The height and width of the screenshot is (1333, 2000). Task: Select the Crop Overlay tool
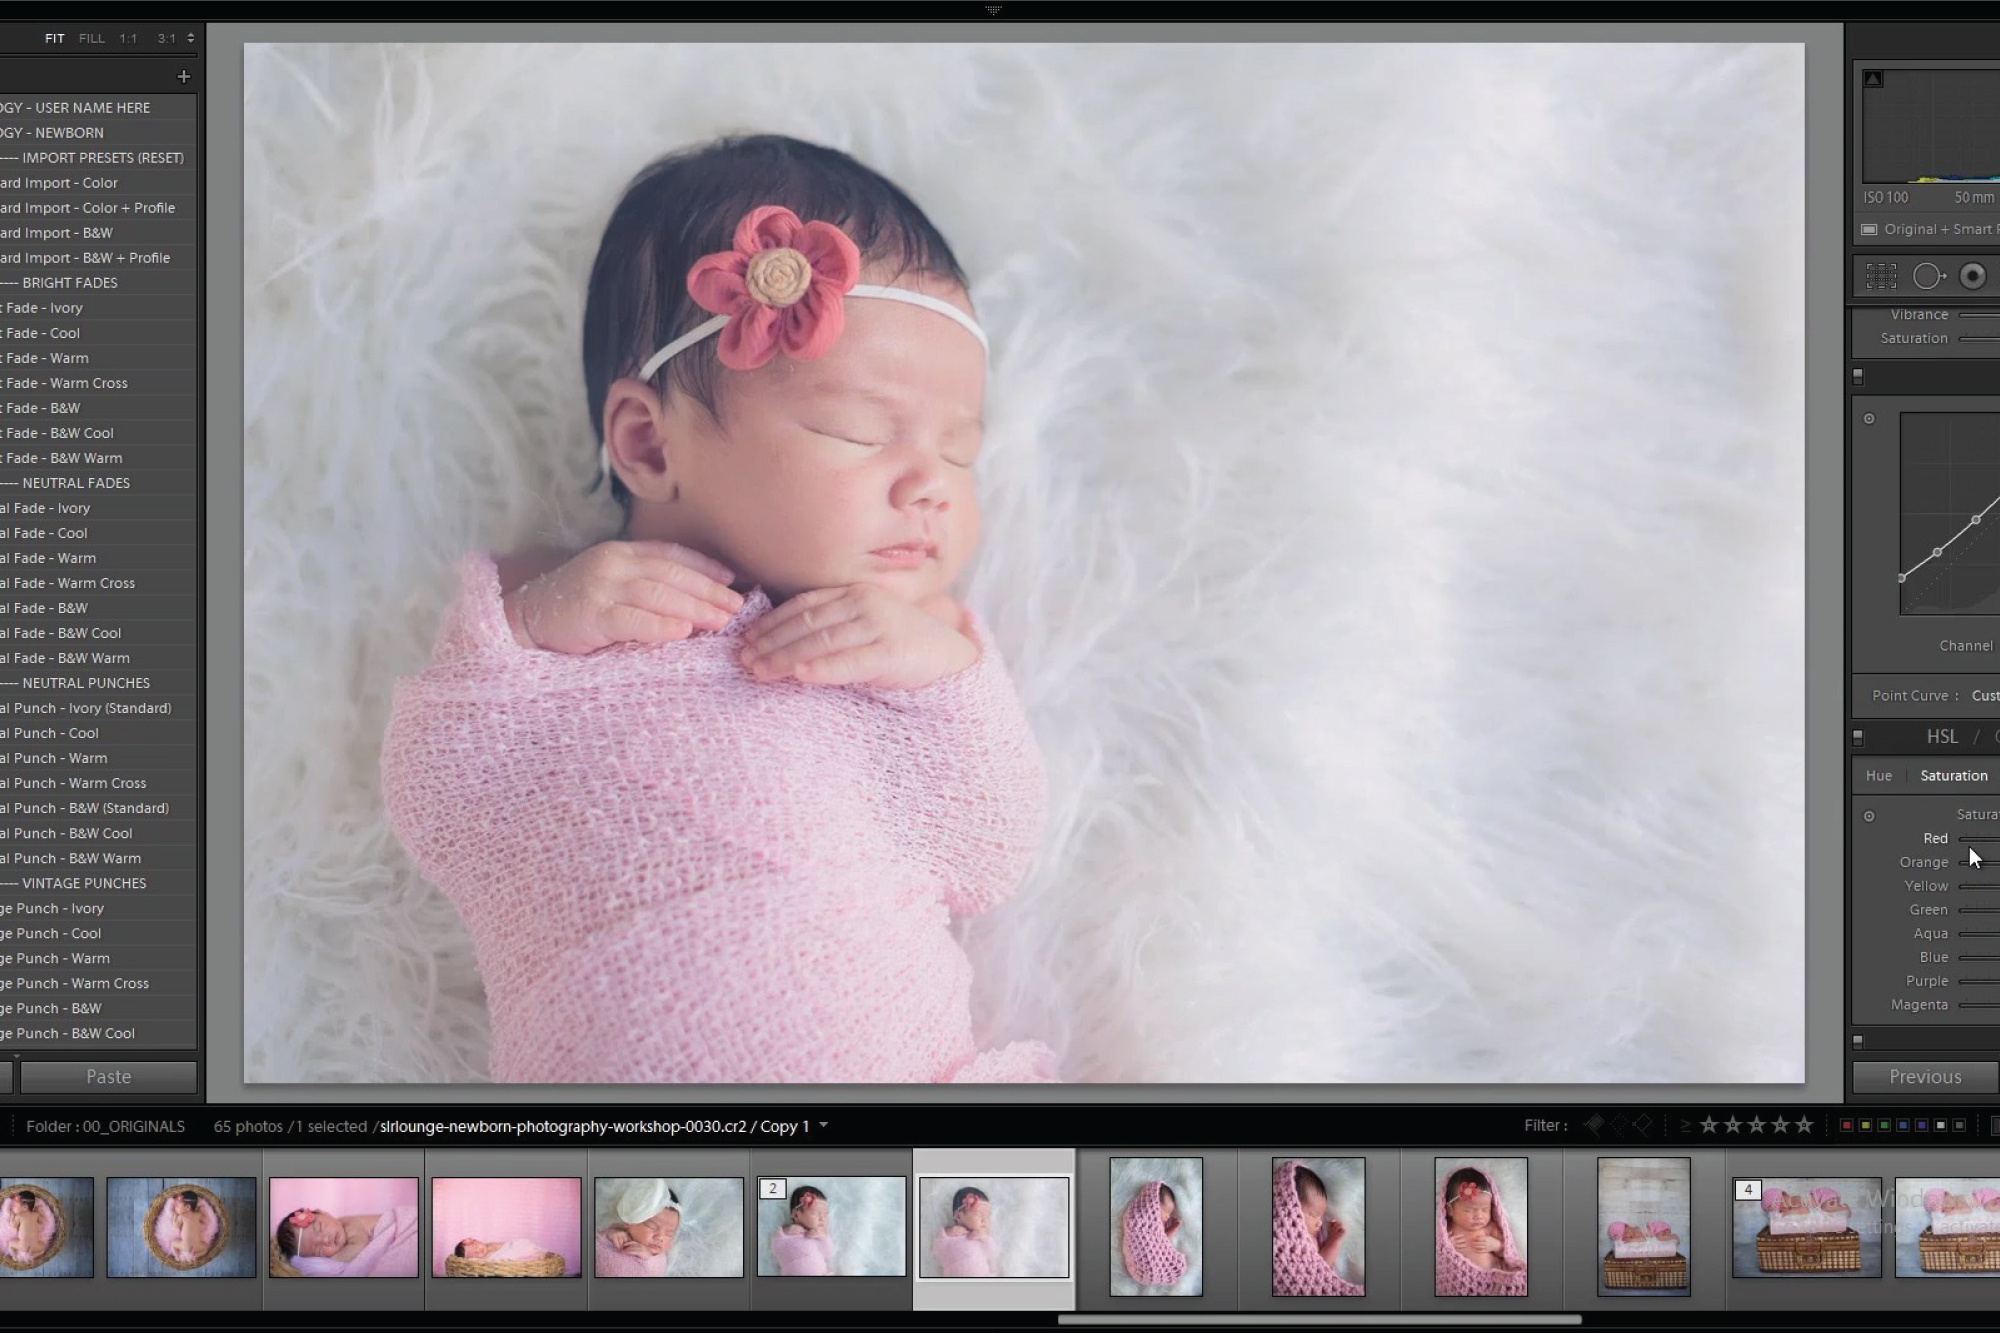[x=1881, y=276]
